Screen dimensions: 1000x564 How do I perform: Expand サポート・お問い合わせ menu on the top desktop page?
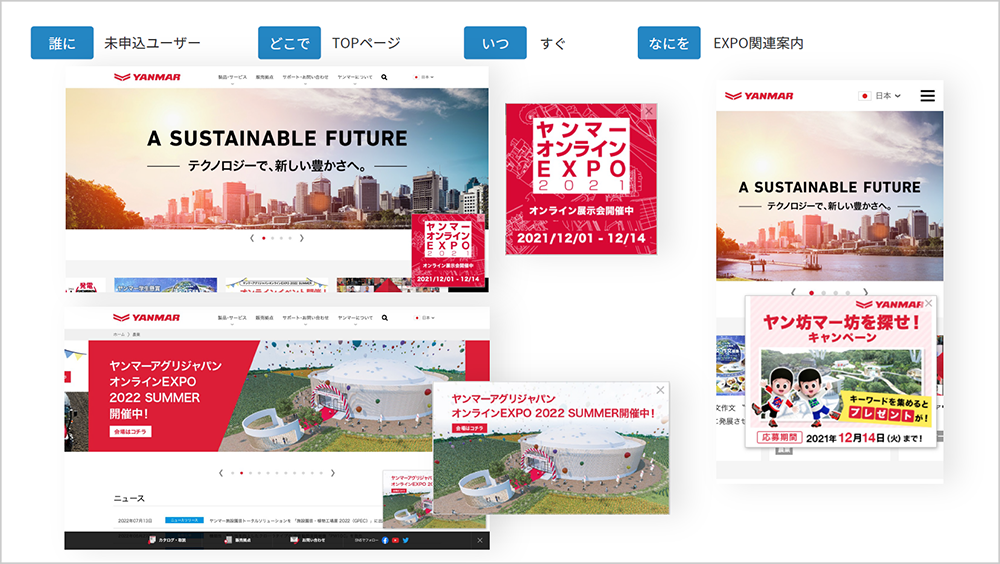305,78
